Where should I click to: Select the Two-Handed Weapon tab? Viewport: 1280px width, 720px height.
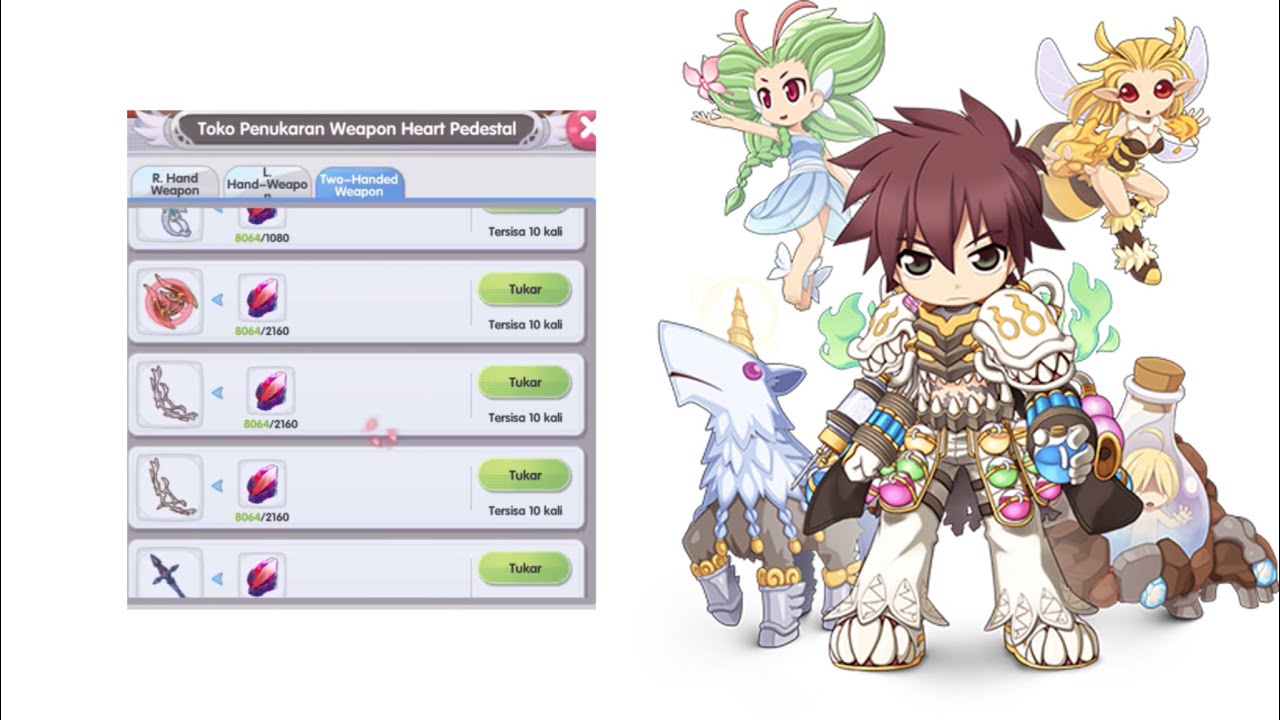tap(359, 183)
